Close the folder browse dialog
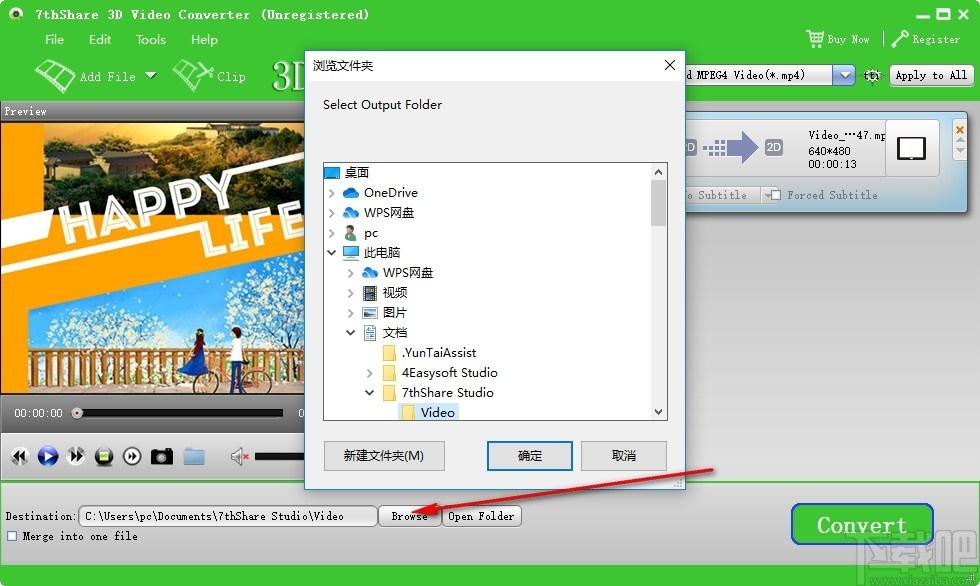Viewport: 980px width, 586px height. tap(670, 65)
